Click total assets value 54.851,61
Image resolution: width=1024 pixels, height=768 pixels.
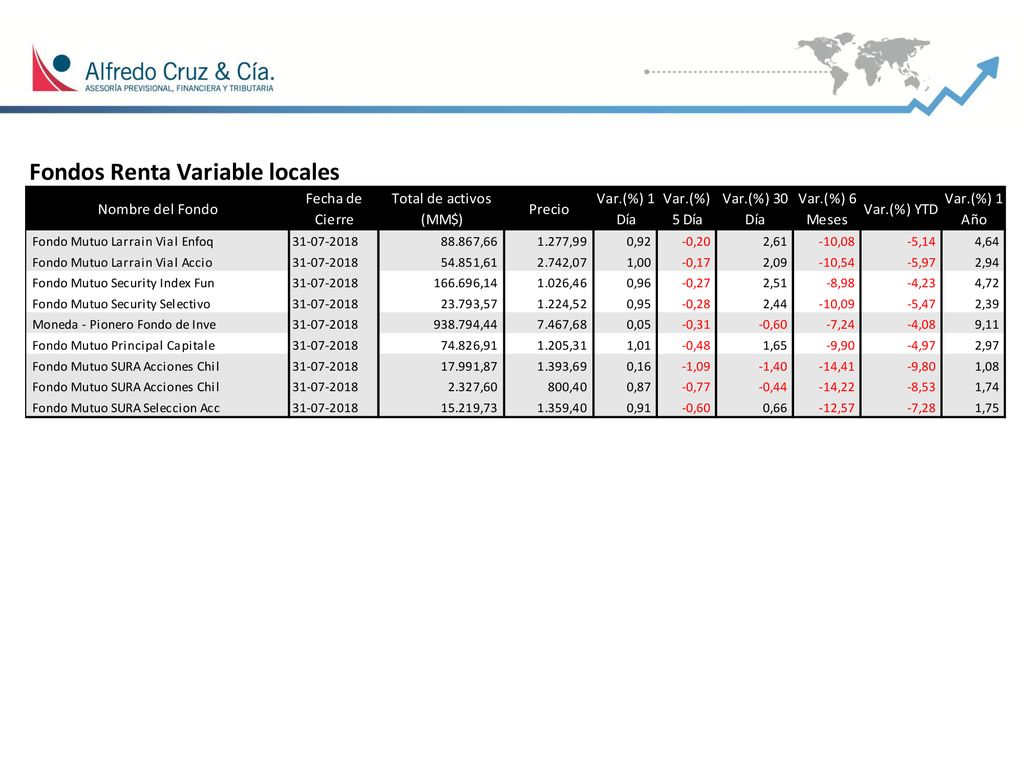468,263
